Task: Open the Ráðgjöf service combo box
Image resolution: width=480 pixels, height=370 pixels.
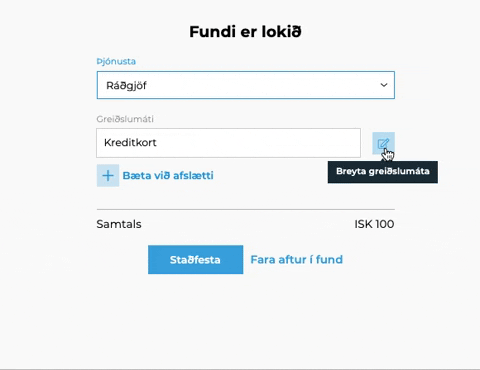Action: [246, 85]
